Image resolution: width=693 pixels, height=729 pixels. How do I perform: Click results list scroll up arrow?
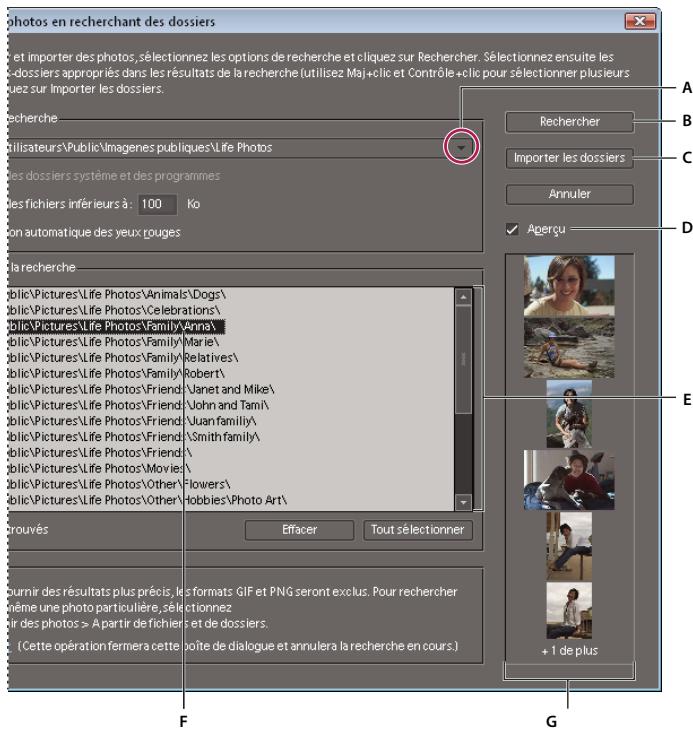pyautogui.click(x=463, y=297)
